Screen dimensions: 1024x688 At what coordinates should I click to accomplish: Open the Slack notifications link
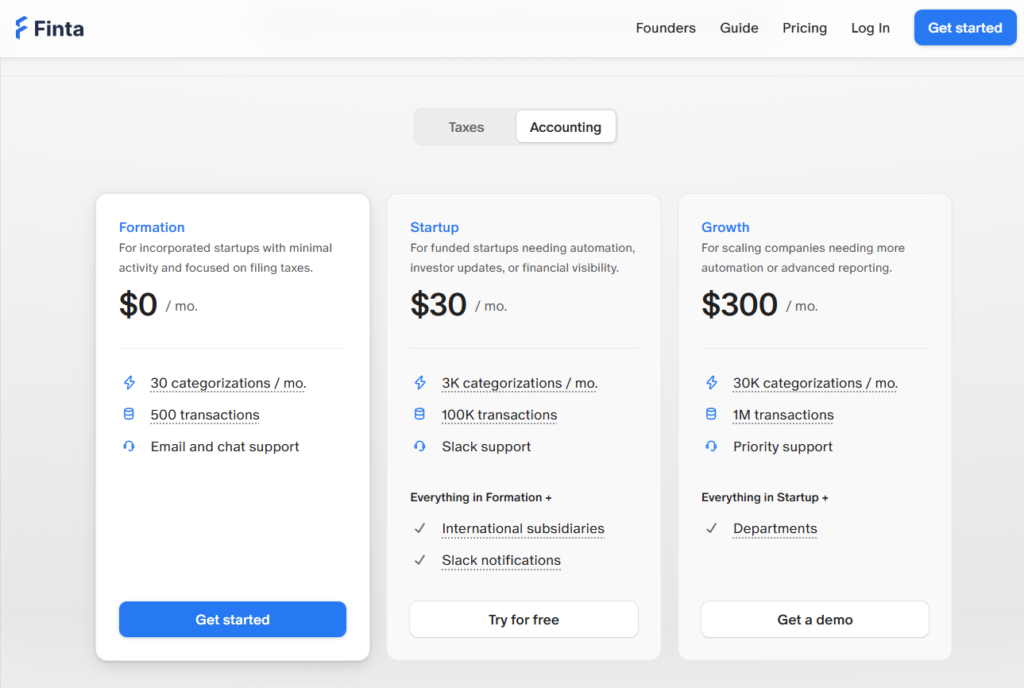coord(501,560)
